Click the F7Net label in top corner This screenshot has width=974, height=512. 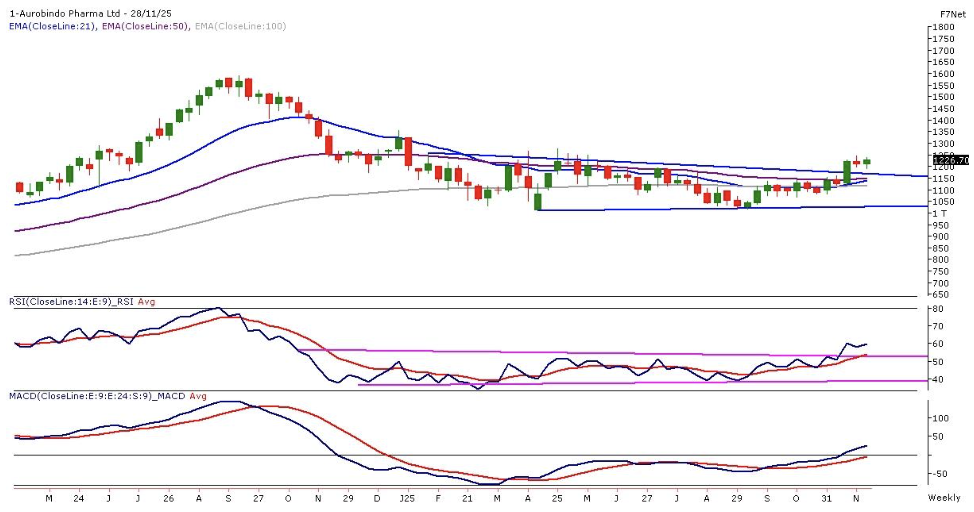click(x=952, y=14)
